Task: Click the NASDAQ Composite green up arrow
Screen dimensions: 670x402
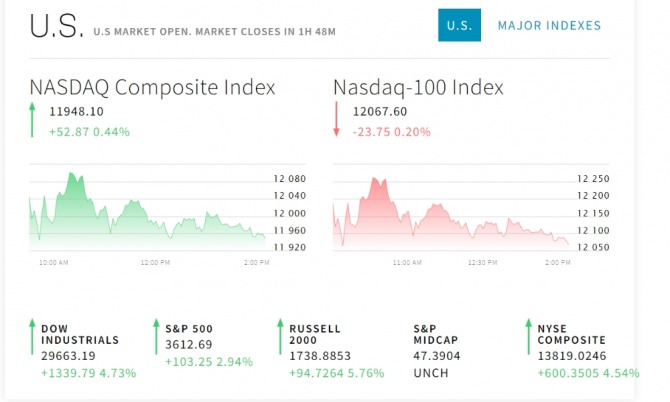Action: coord(32,120)
